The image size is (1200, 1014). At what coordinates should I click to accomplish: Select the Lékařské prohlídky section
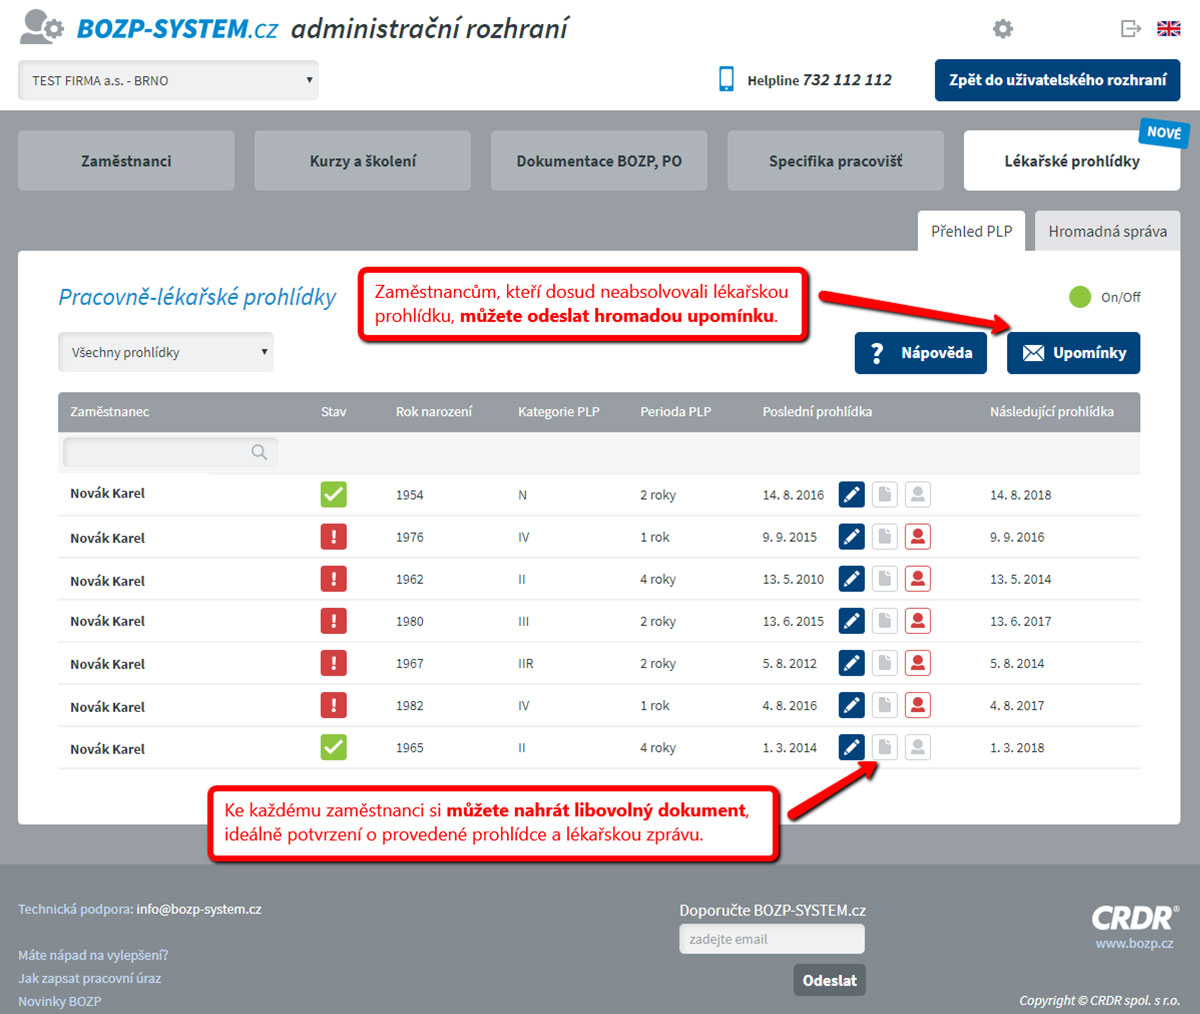[x=1072, y=161]
